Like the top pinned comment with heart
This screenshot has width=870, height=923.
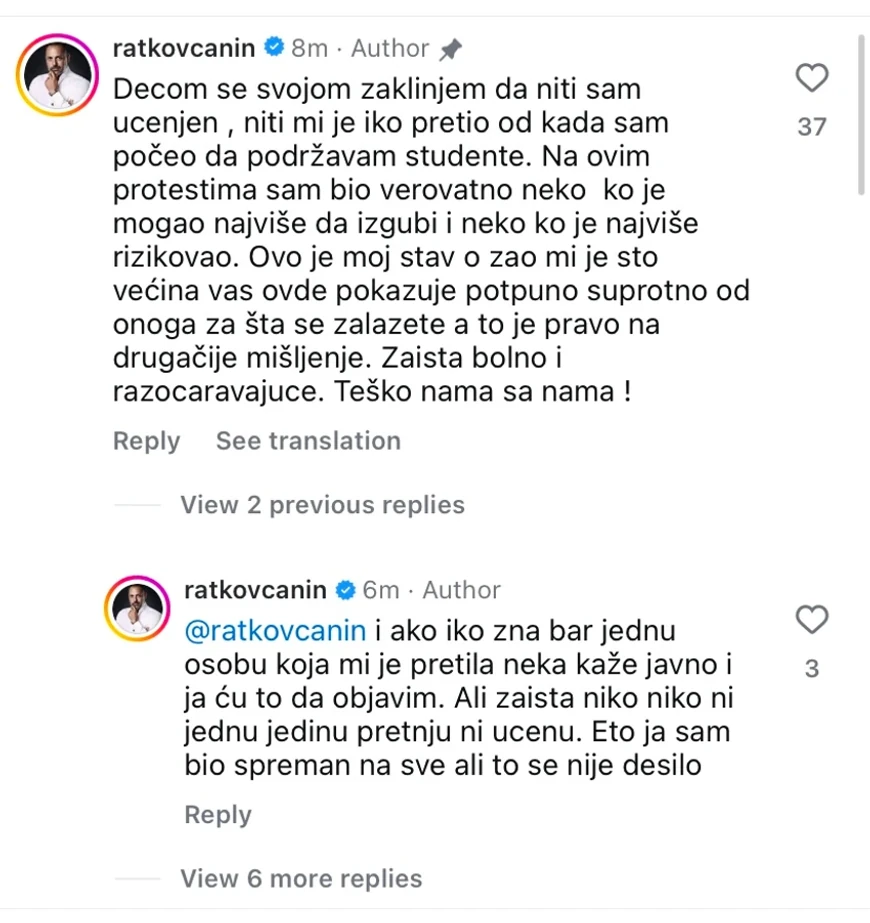pyautogui.click(x=811, y=77)
